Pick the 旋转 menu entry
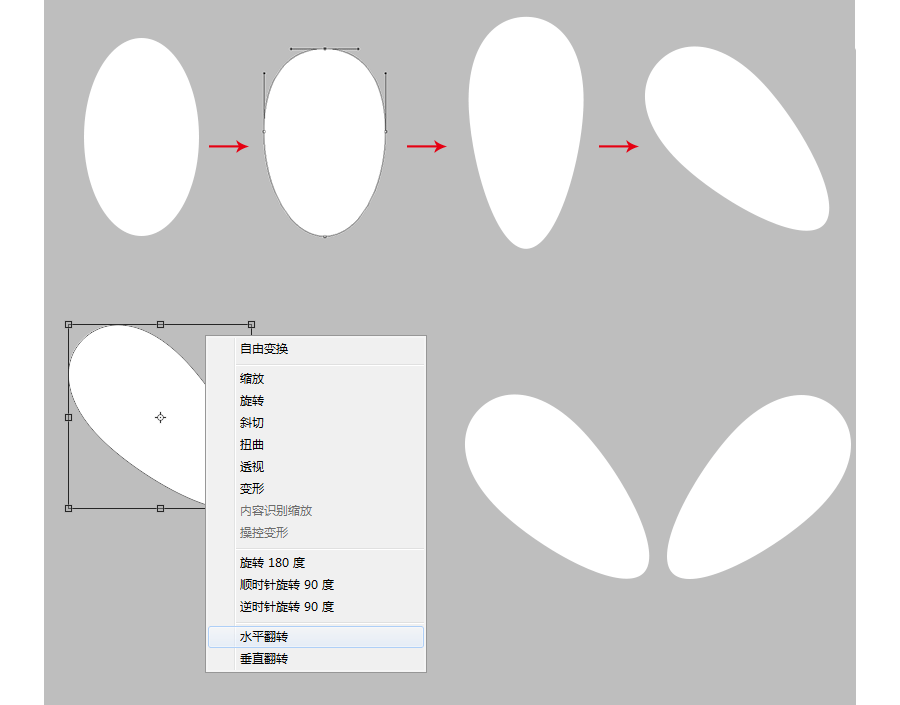The width and height of the screenshot is (900, 705). tap(316, 401)
